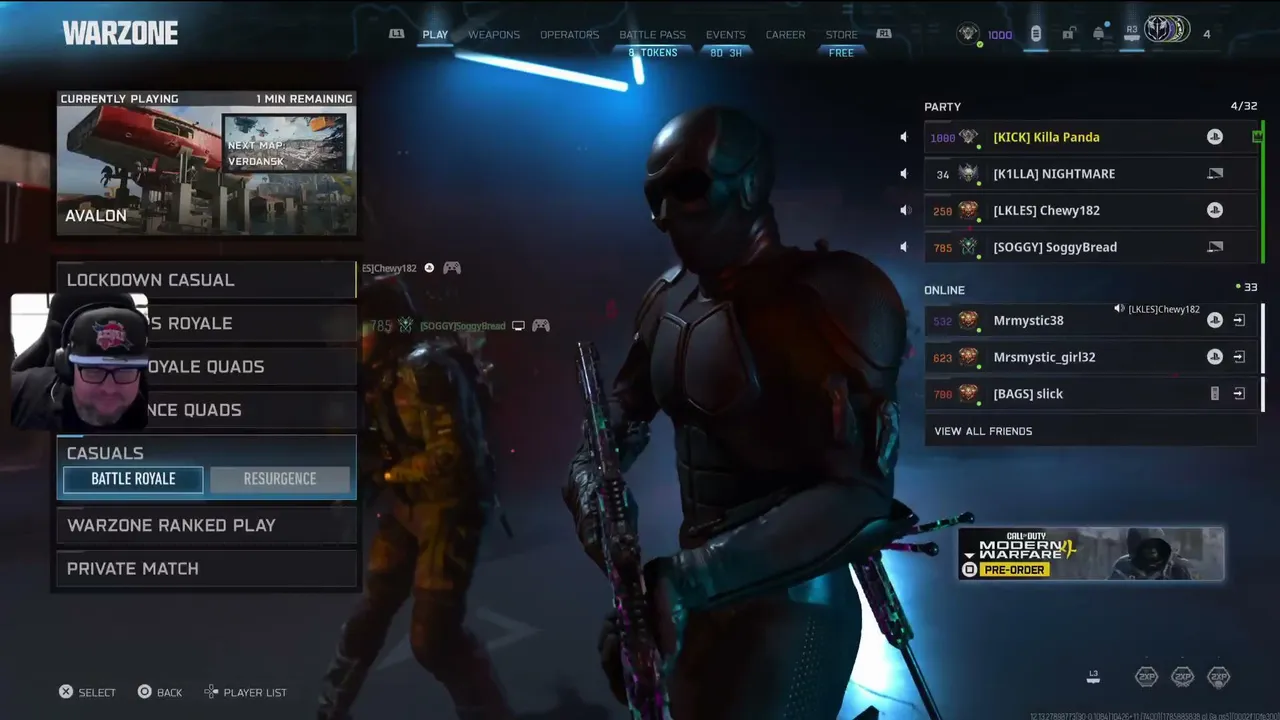Open the notifications bell
Screen dimensions: 1280x720
[1099, 34]
